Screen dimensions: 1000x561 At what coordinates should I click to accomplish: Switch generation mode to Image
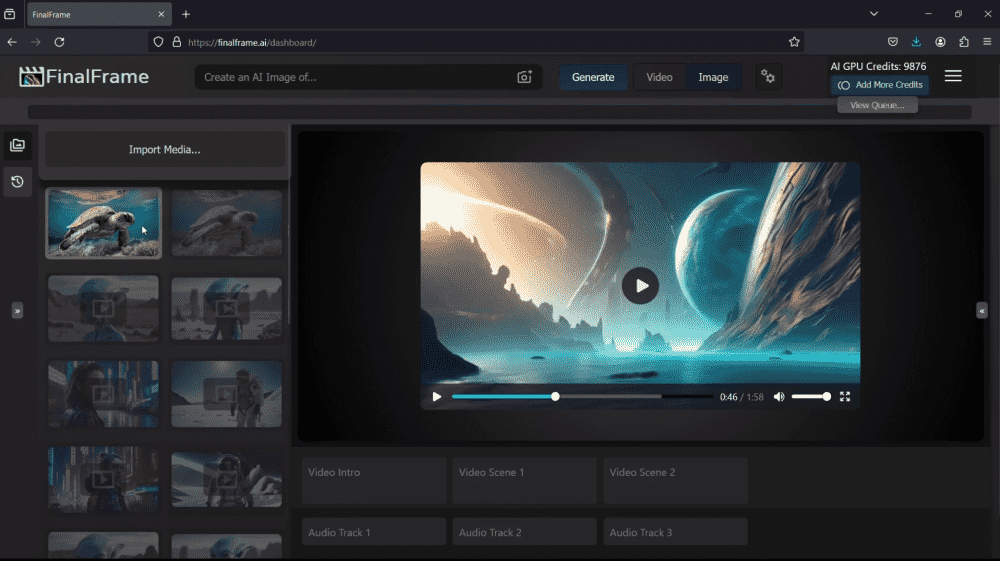[713, 77]
